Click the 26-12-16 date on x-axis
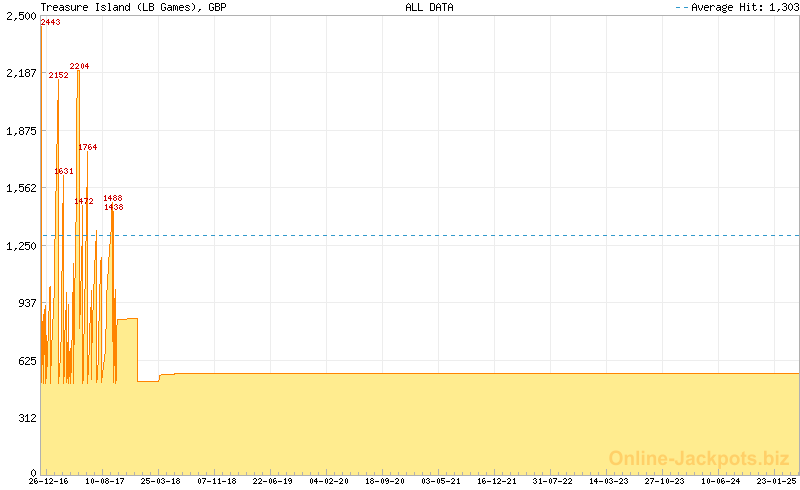This screenshot has width=800, height=490. pos(49,481)
